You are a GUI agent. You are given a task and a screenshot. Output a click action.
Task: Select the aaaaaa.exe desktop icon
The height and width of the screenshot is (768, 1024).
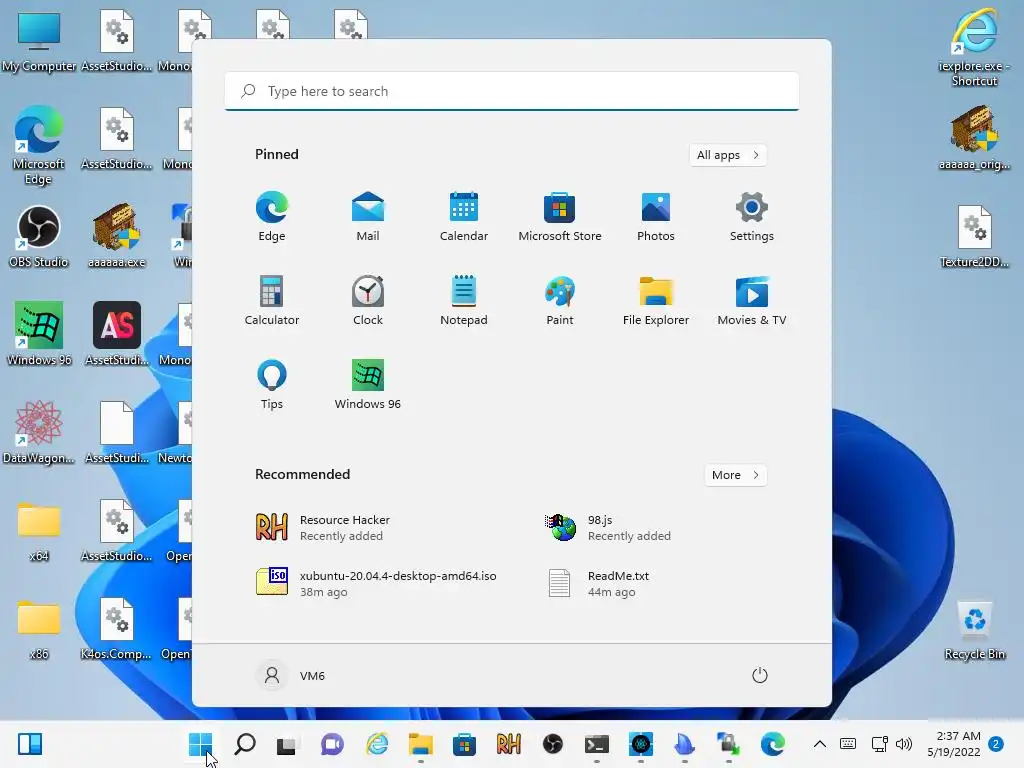(116, 236)
